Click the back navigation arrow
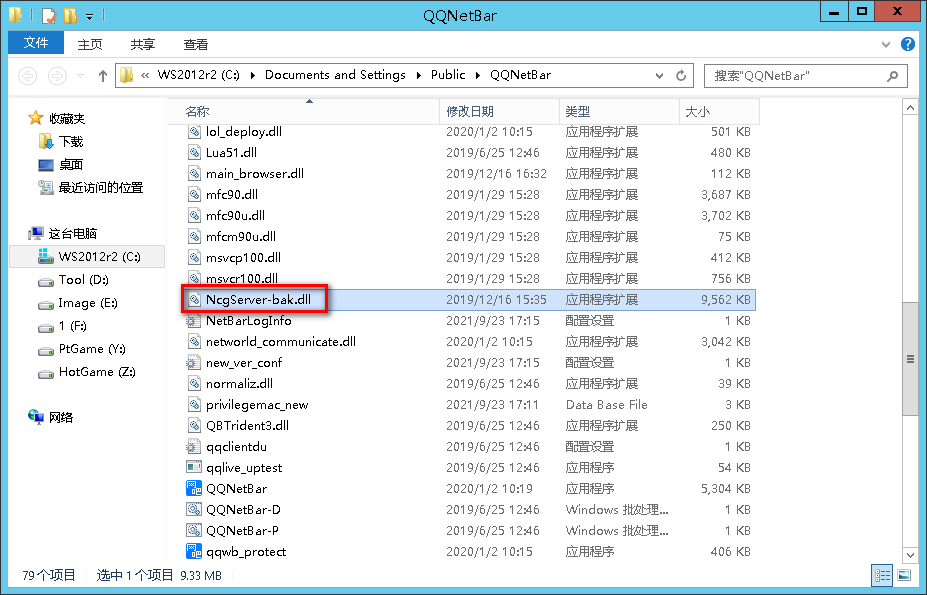Viewport: 927px width, 595px height. coord(29,74)
